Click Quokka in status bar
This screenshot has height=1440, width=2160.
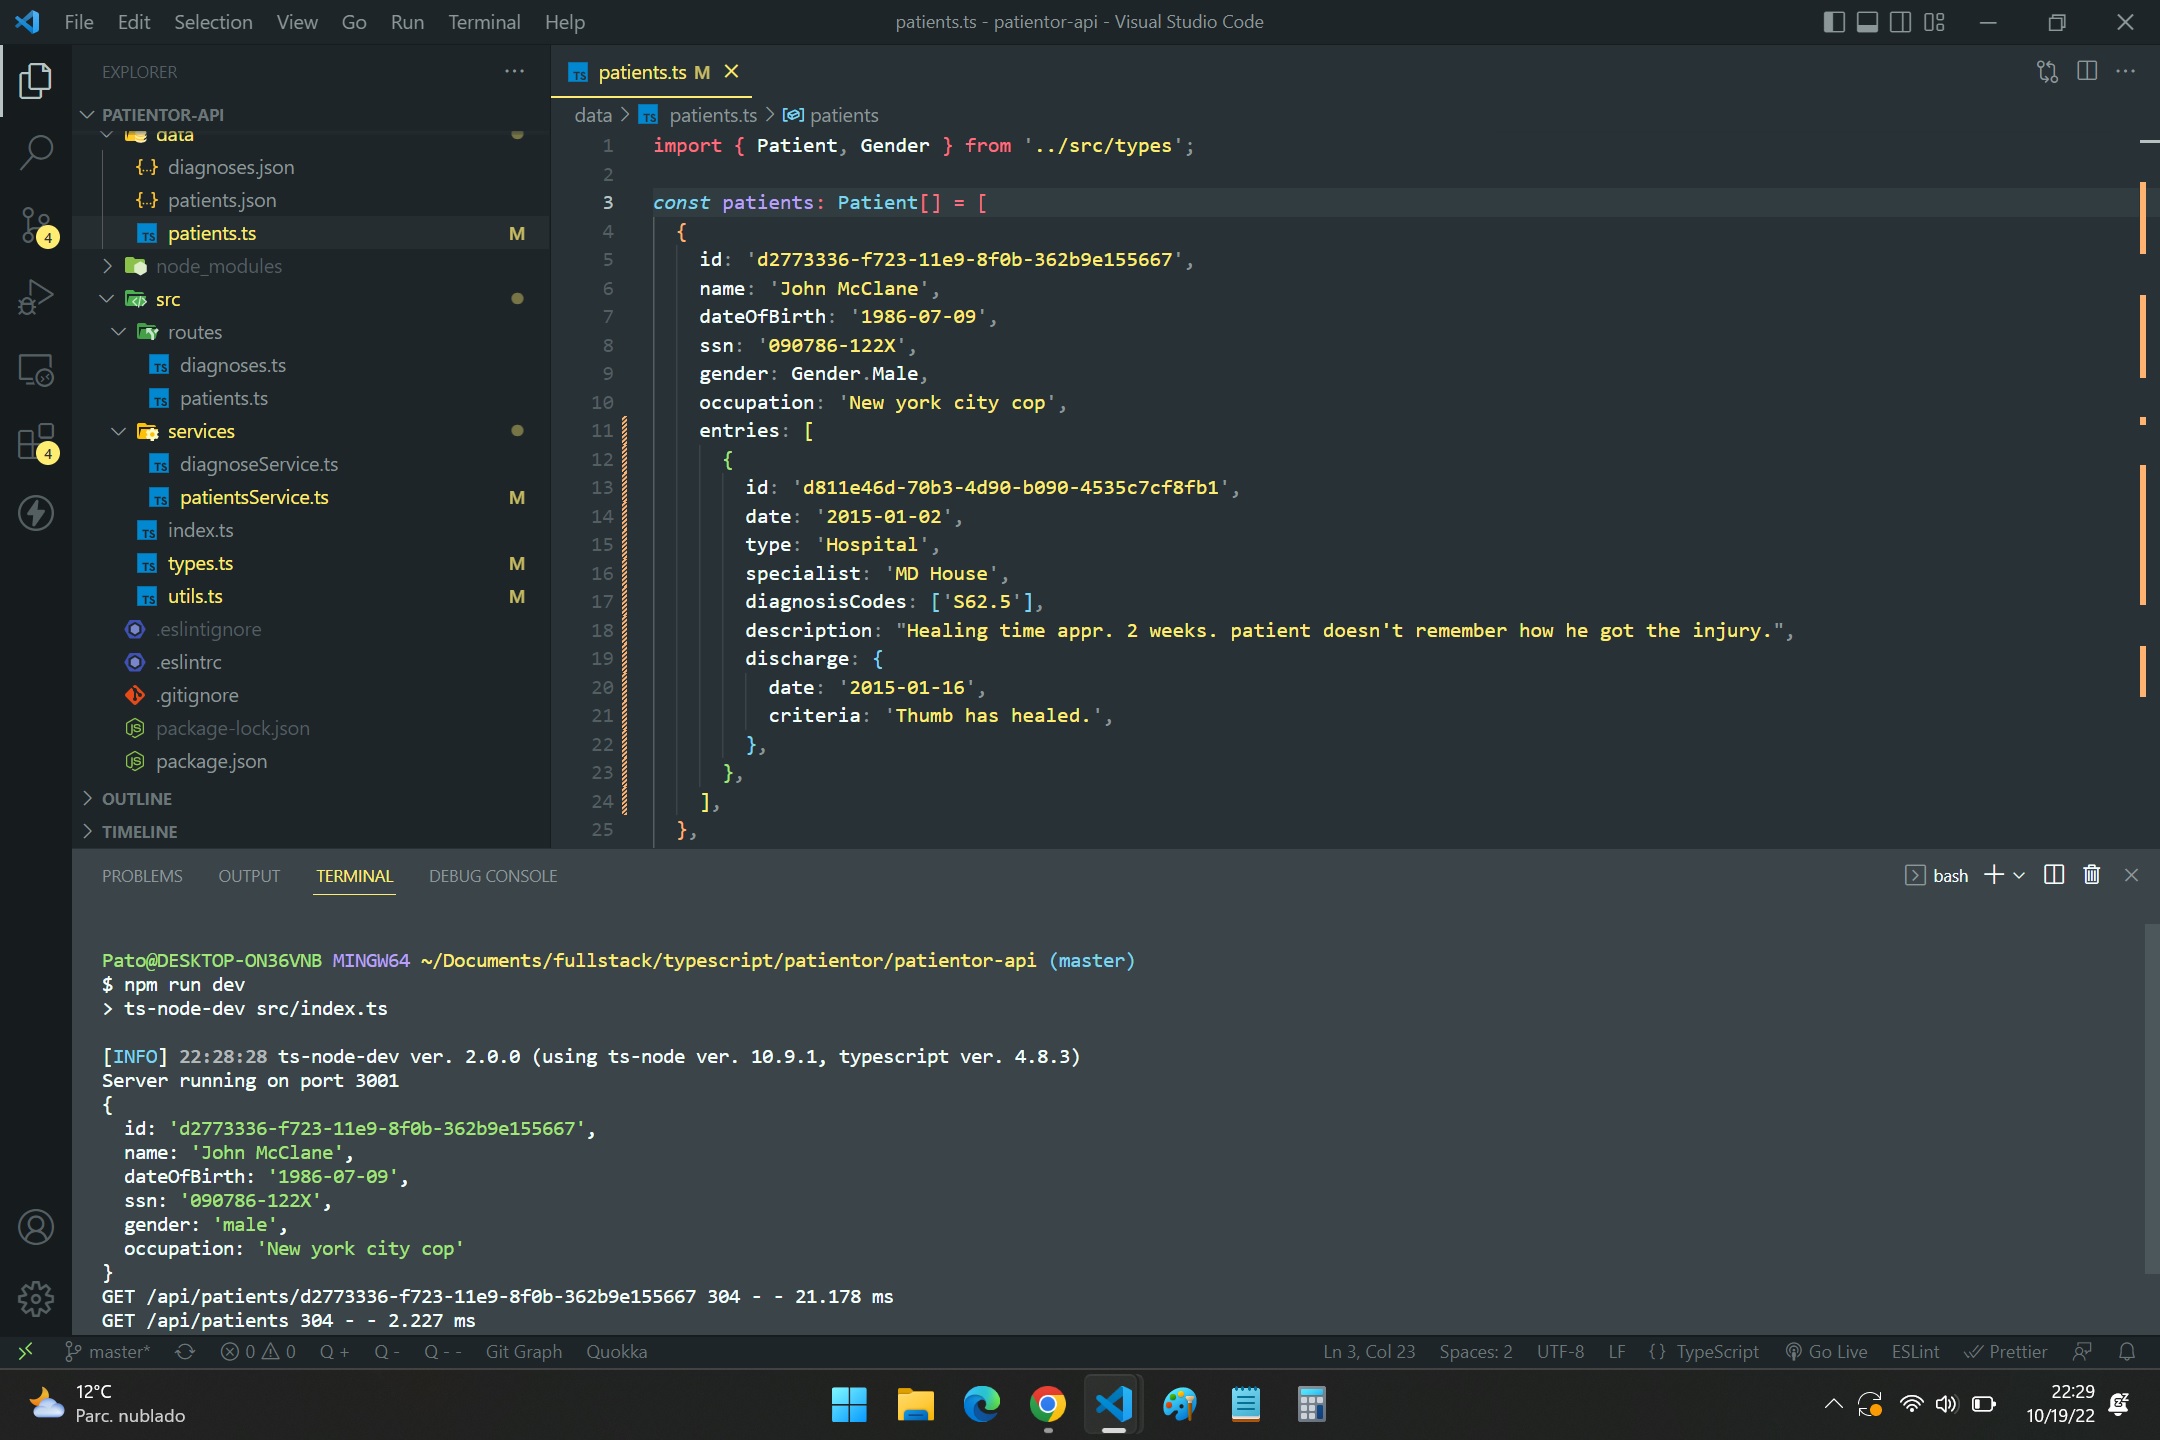616,1352
